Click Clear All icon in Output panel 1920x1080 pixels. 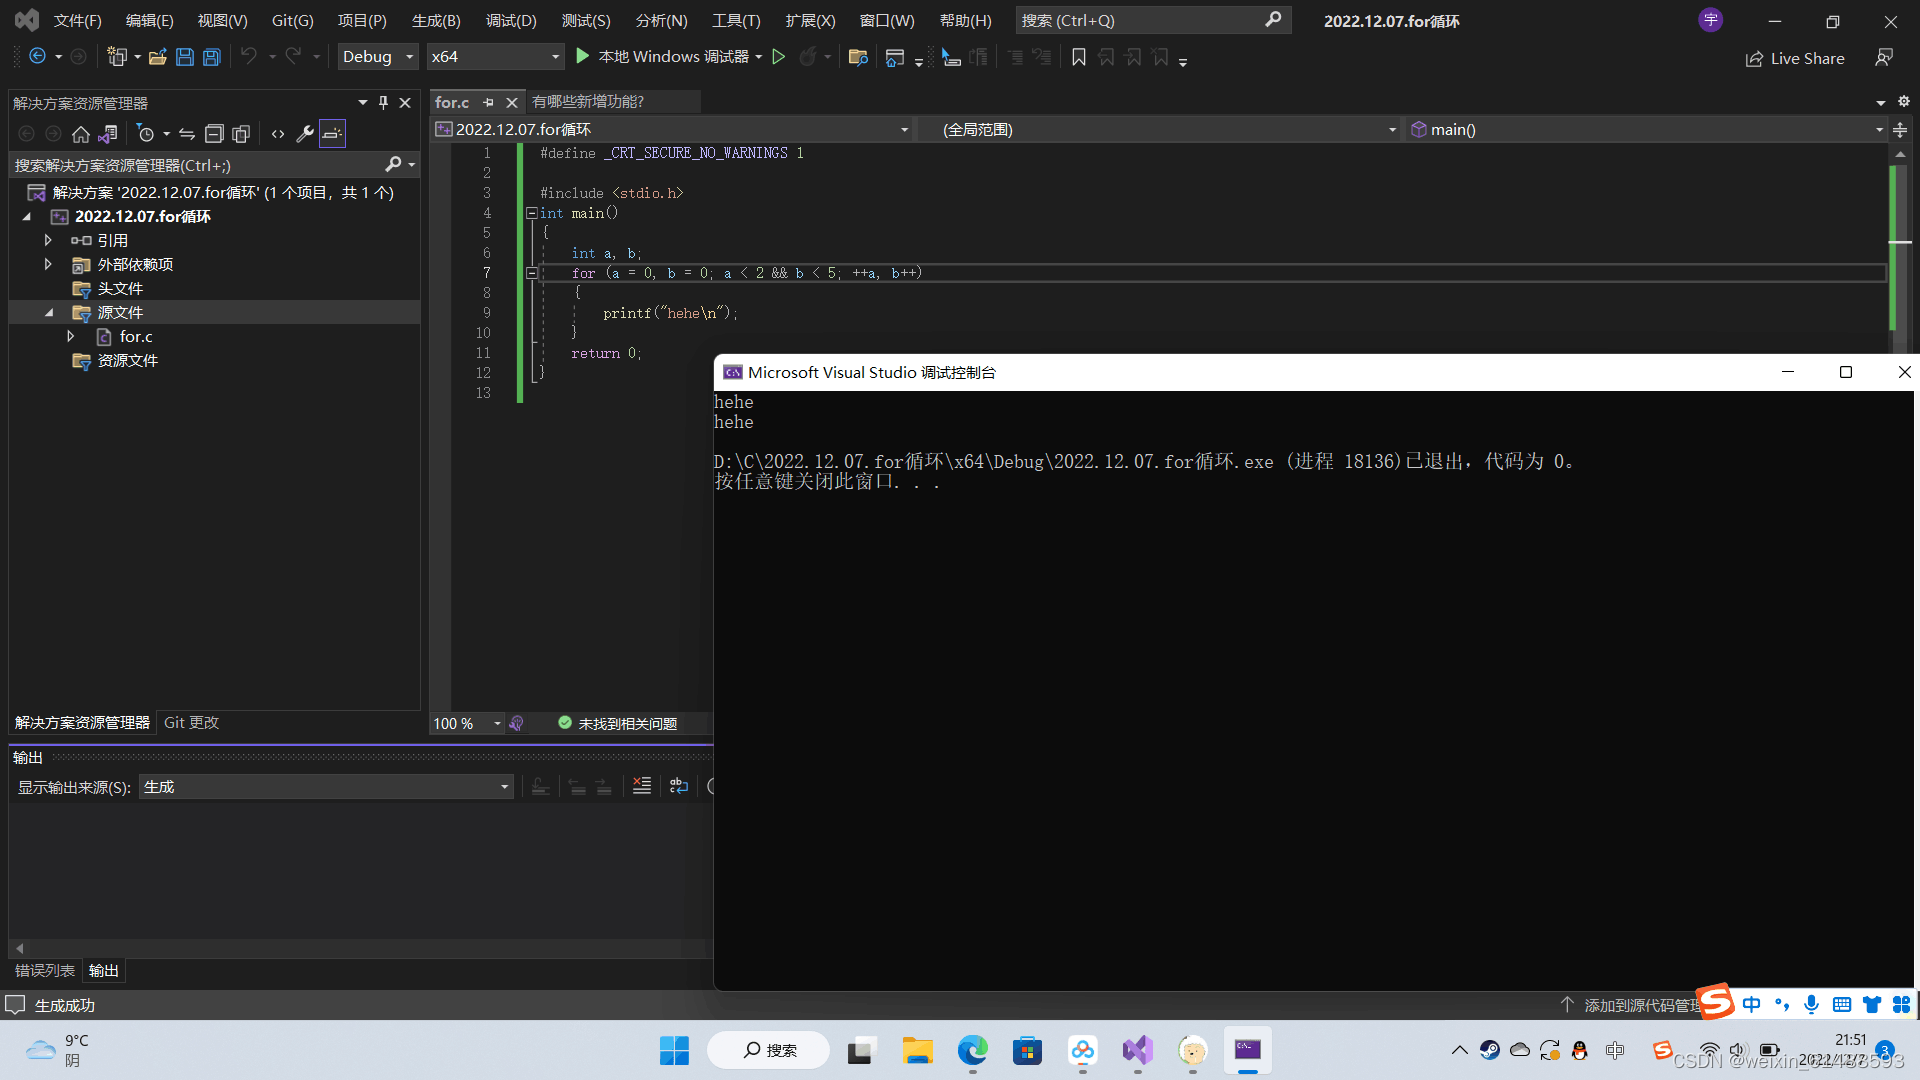(x=642, y=786)
